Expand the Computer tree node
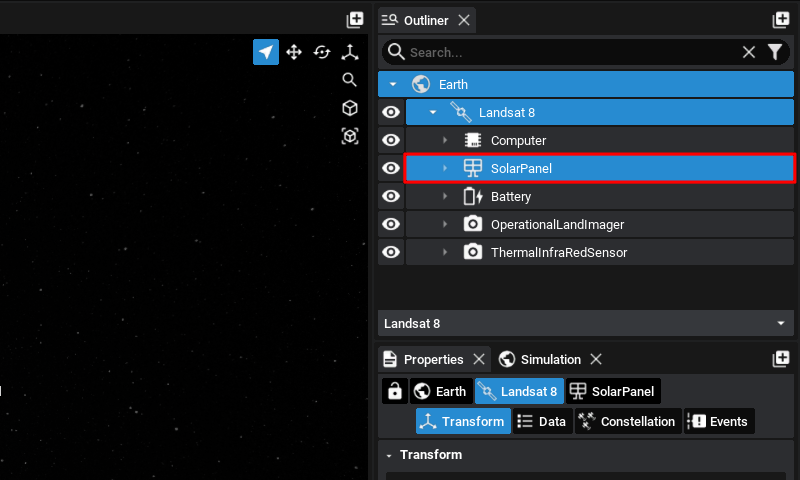 (445, 140)
